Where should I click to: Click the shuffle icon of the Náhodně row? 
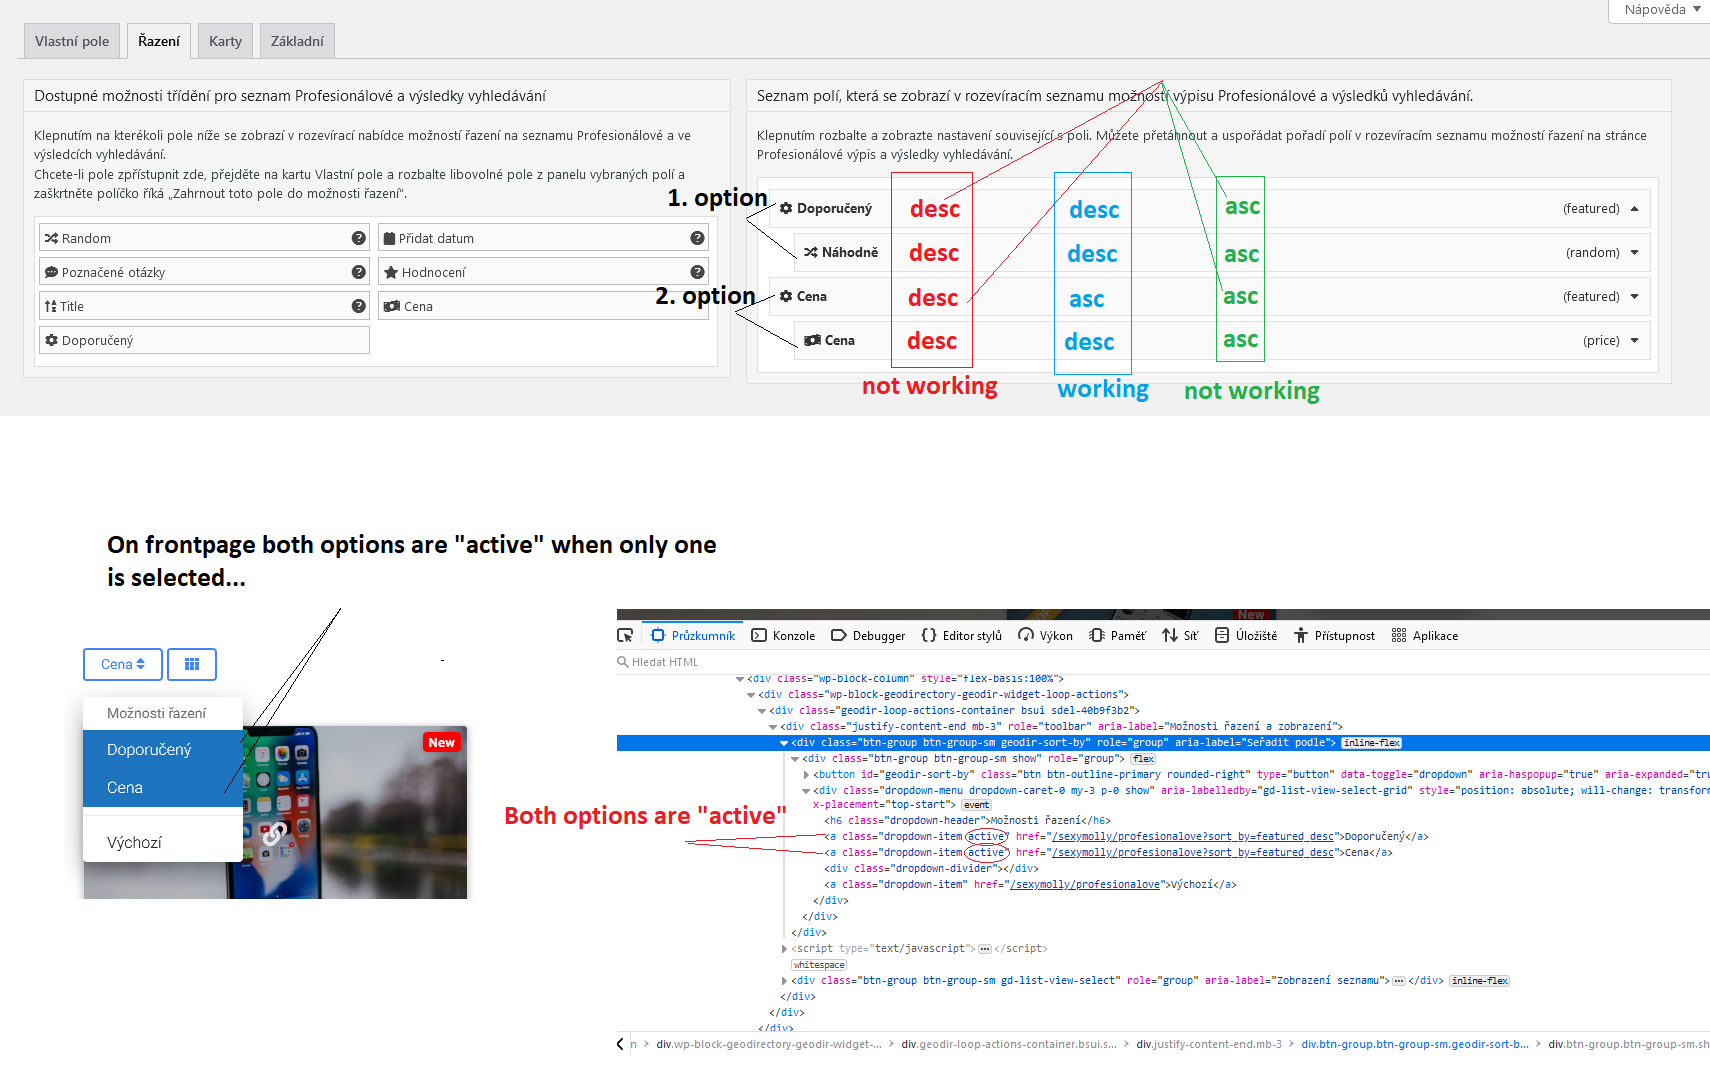pos(811,252)
